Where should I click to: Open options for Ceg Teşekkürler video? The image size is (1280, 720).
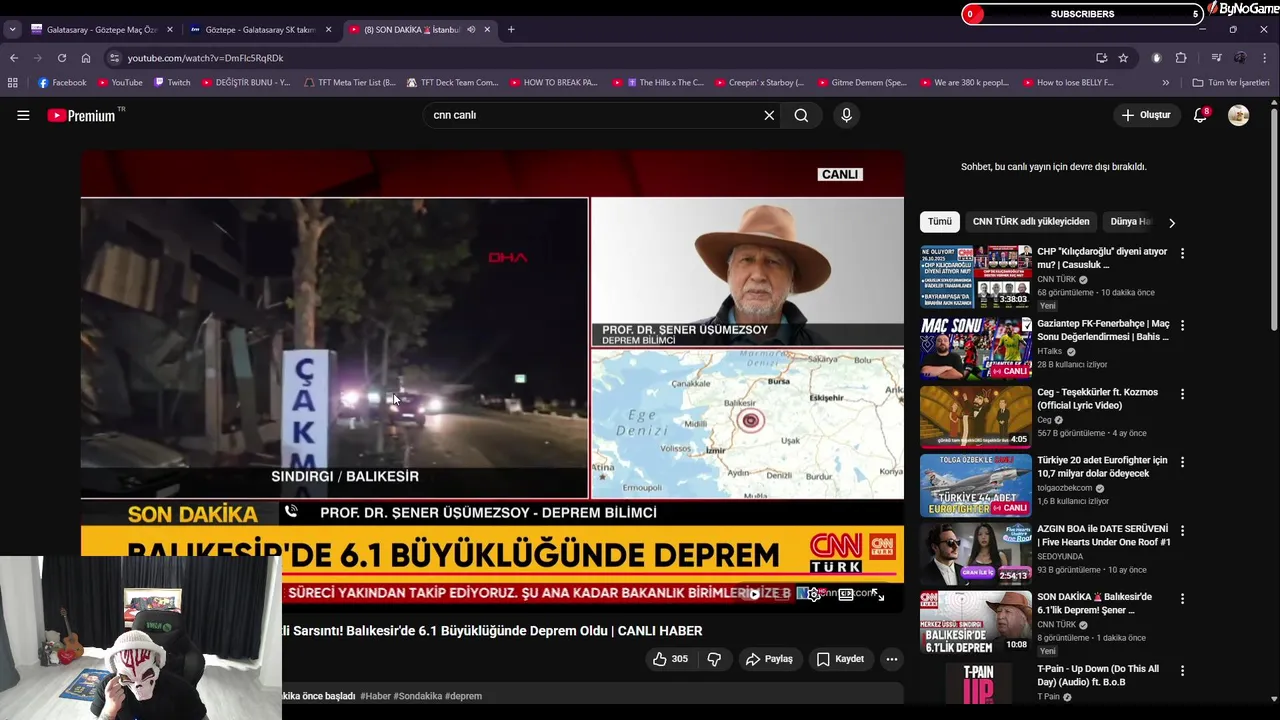click(1182, 395)
